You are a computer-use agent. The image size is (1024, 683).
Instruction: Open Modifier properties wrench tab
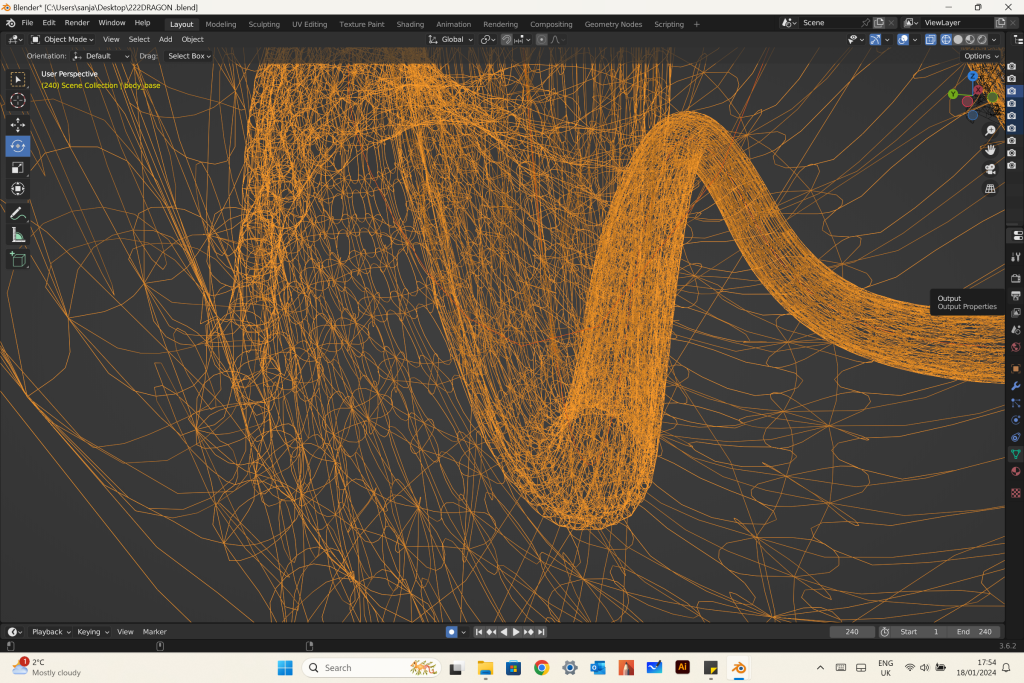coord(1016,386)
